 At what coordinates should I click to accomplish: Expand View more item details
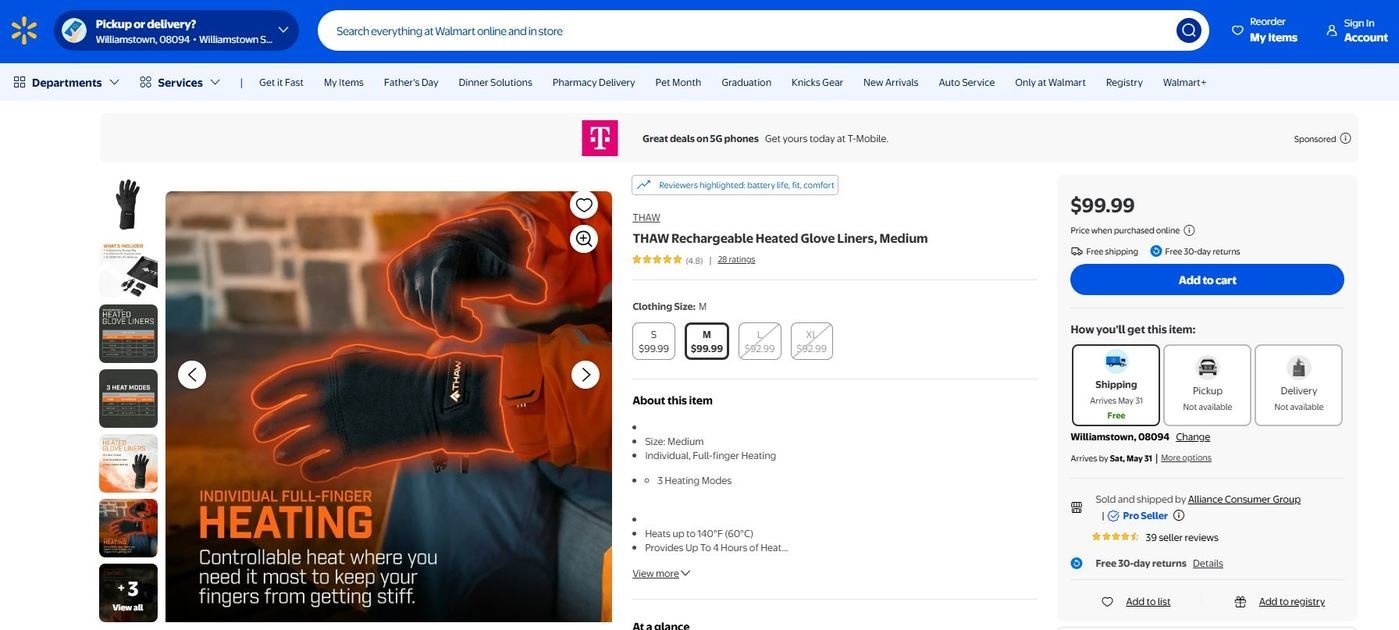pyautogui.click(x=661, y=573)
